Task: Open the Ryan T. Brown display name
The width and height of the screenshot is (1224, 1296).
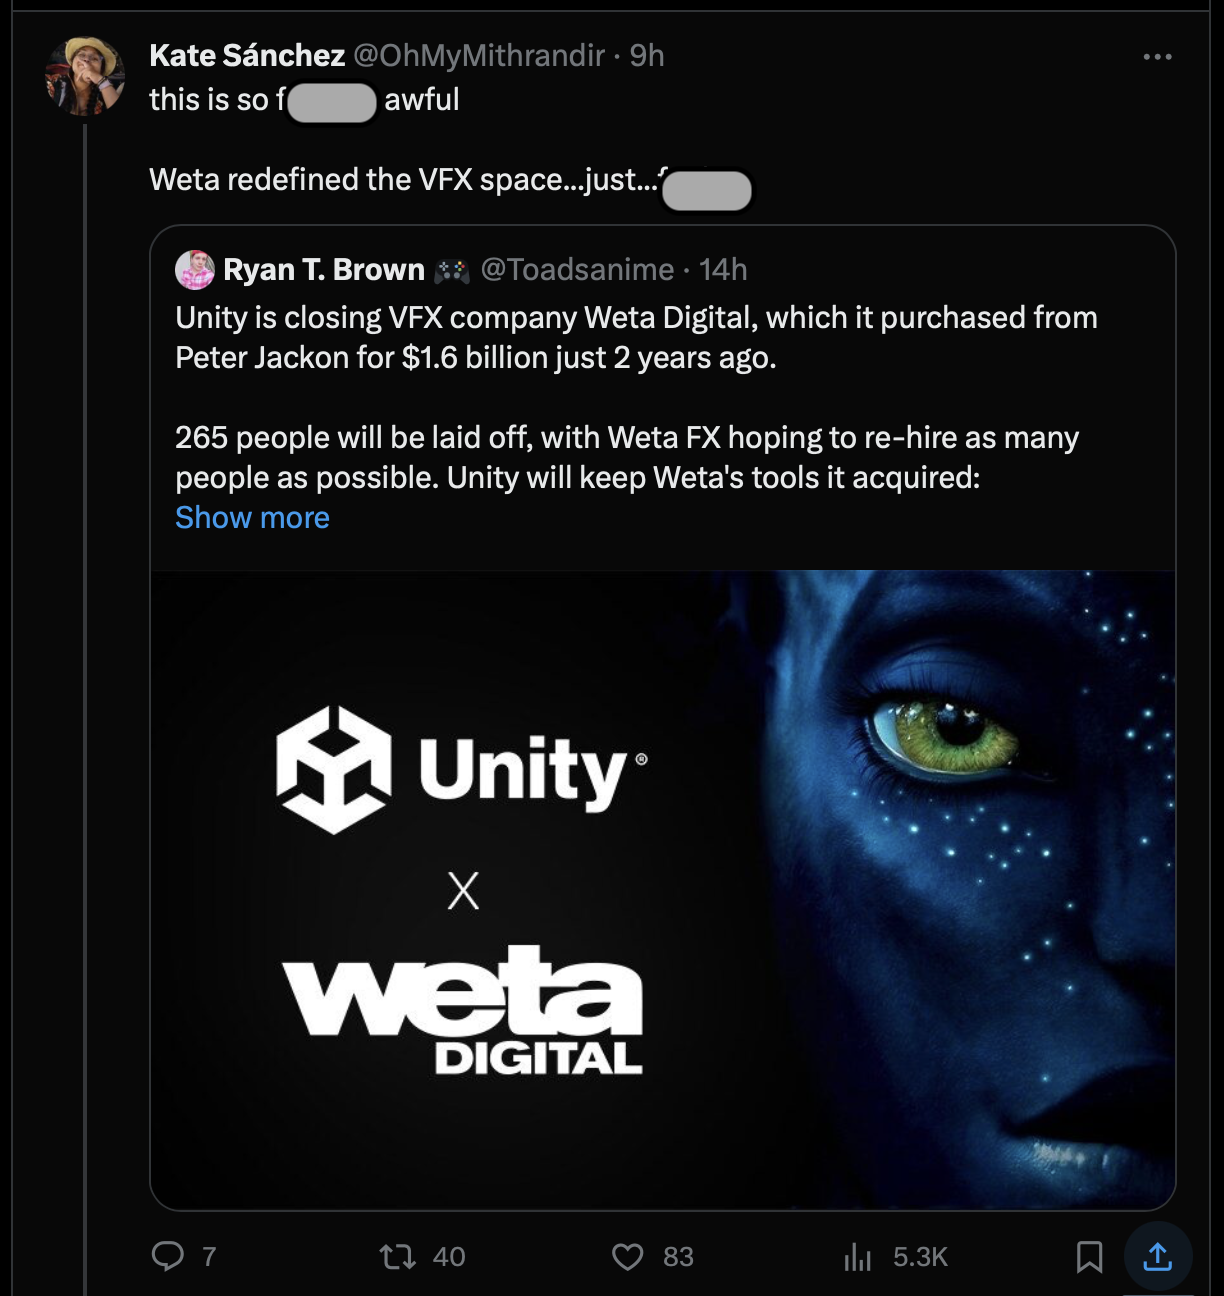Action: 324,270
